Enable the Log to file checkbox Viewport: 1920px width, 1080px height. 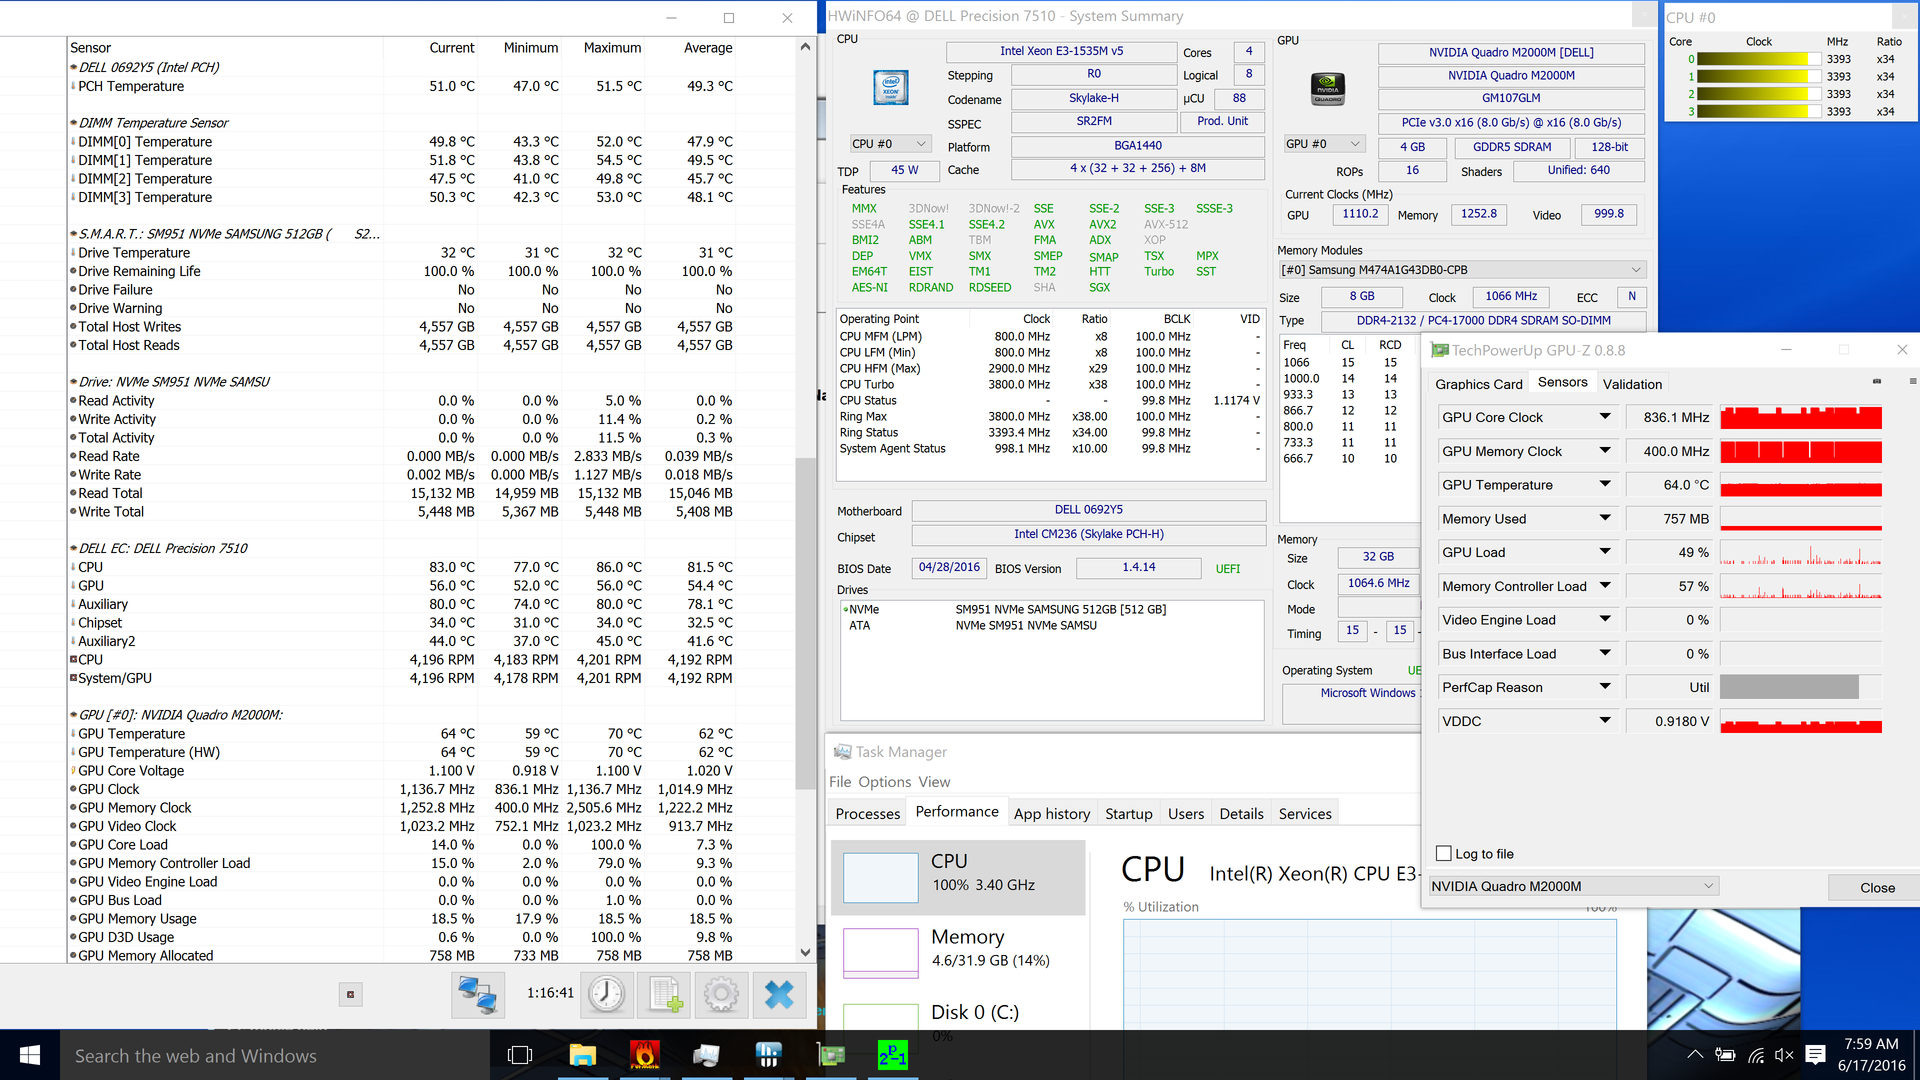click(x=1443, y=853)
